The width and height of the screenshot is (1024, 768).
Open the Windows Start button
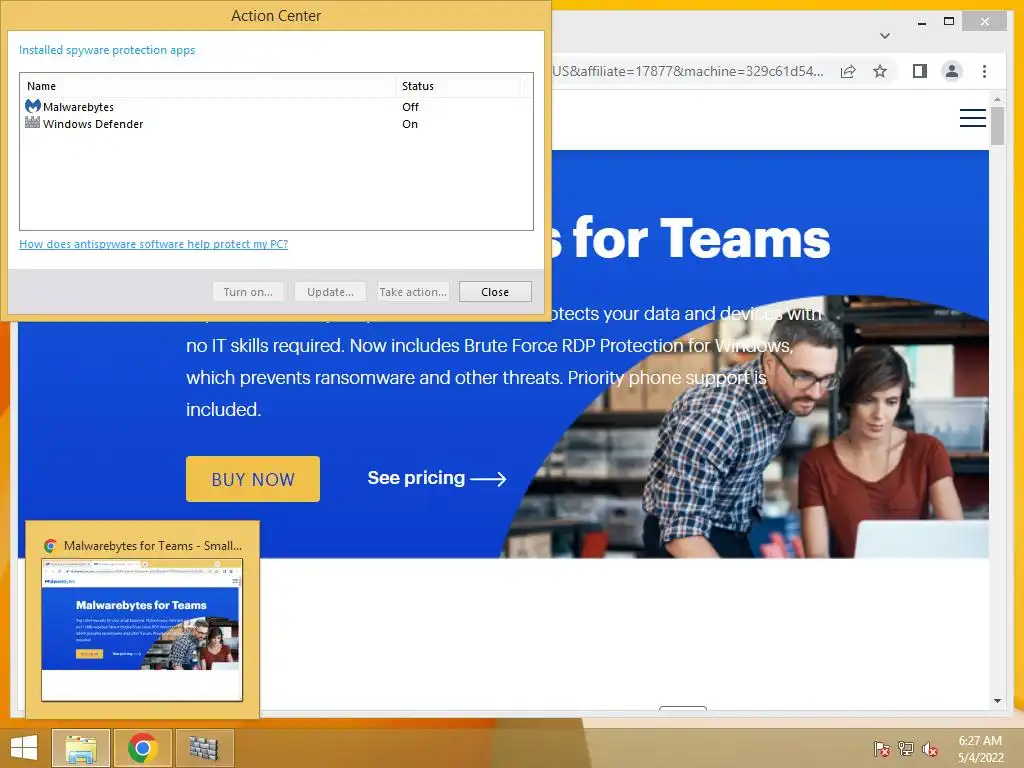24,748
